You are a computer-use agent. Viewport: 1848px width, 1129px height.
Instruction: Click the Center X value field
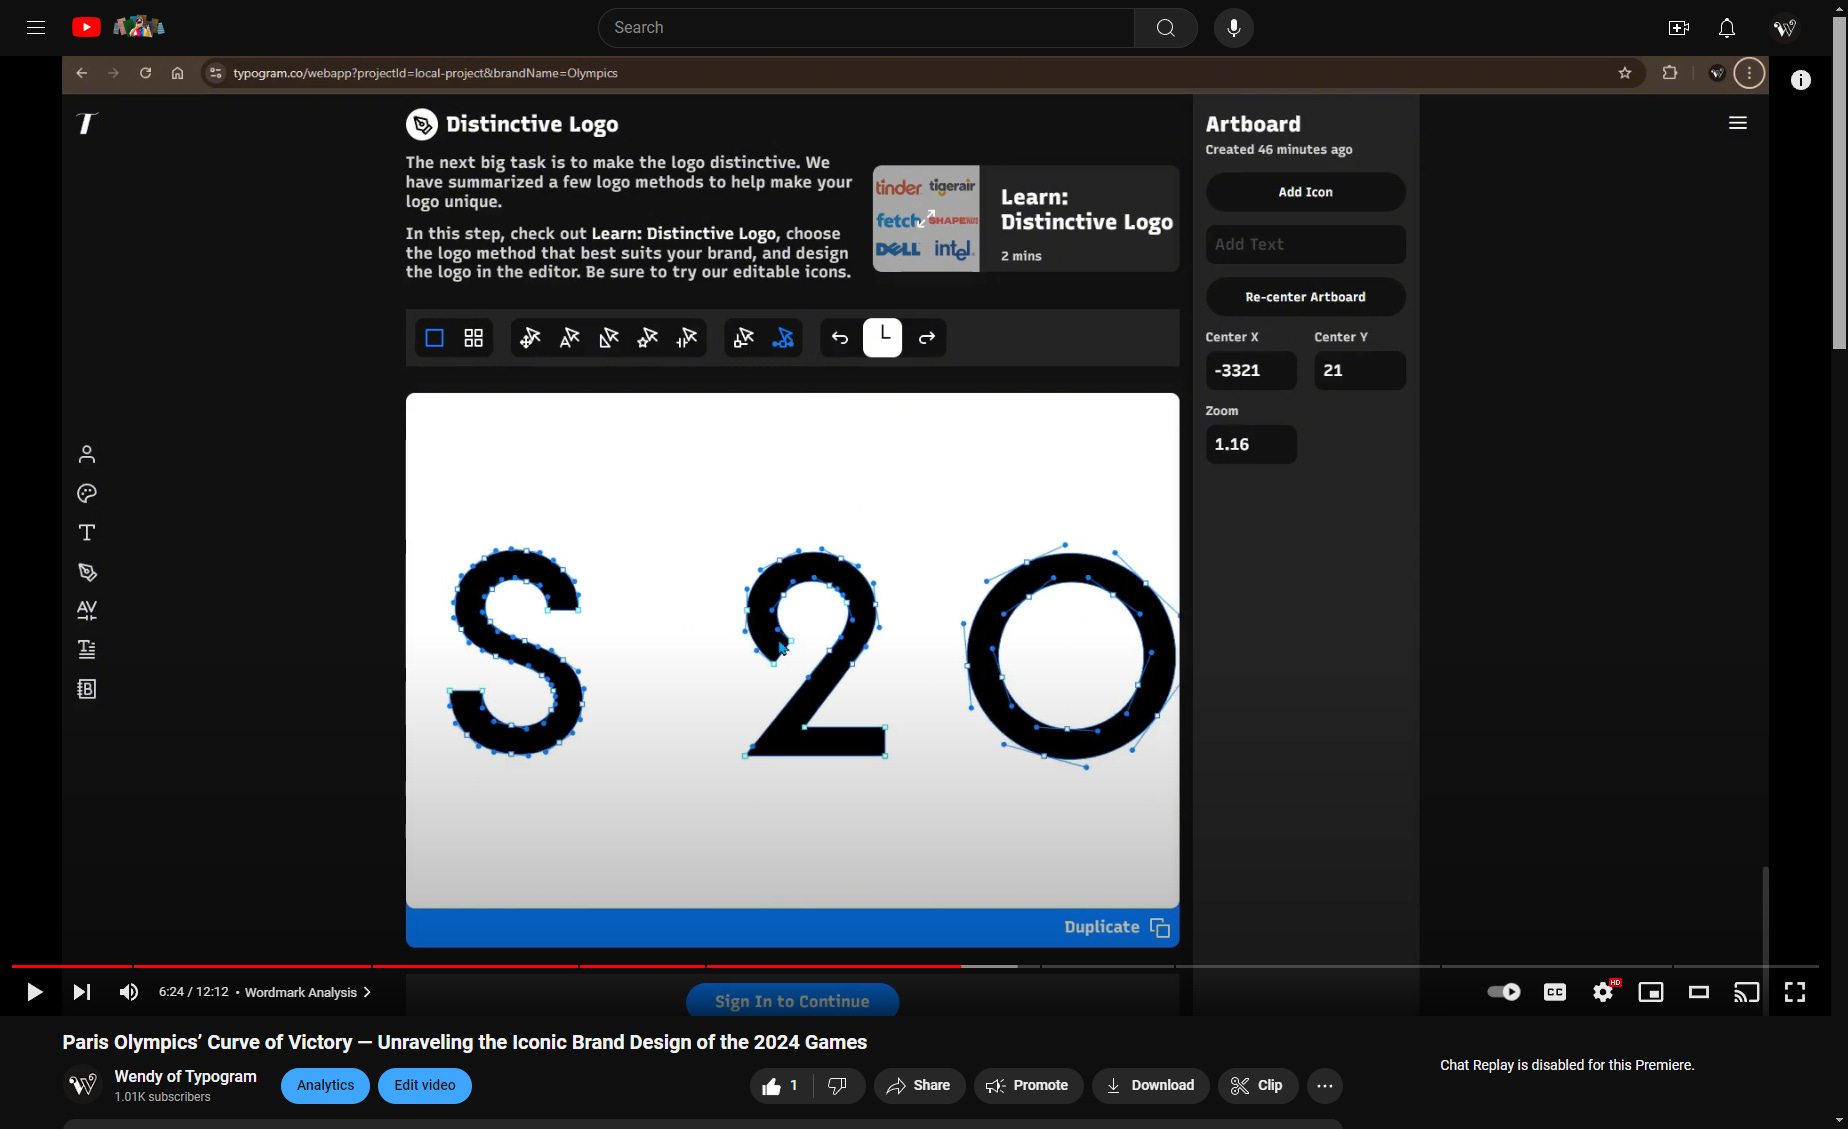1252,371
